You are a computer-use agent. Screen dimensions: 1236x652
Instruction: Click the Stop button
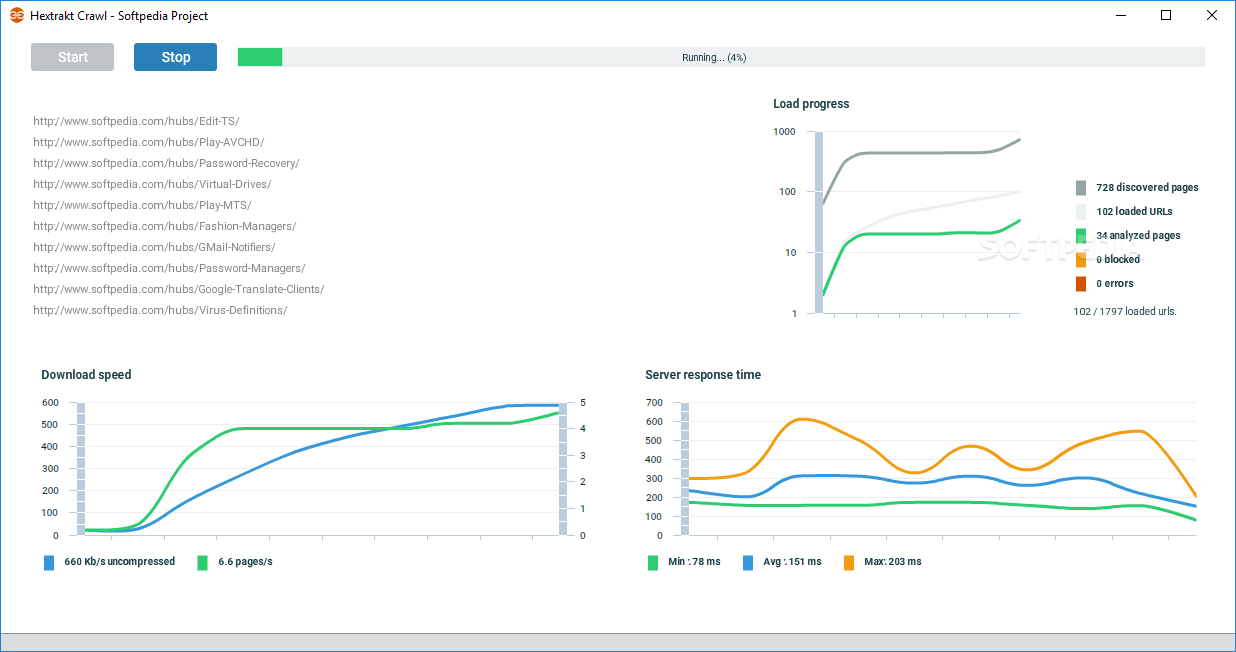click(175, 57)
